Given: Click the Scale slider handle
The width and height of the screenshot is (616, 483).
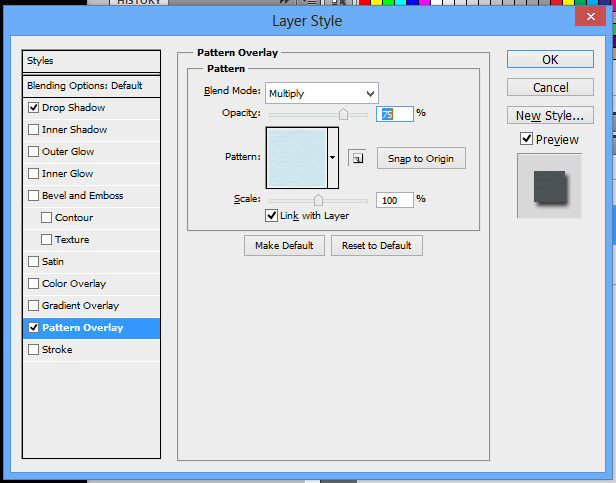Looking at the screenshot, I should 318,200.
